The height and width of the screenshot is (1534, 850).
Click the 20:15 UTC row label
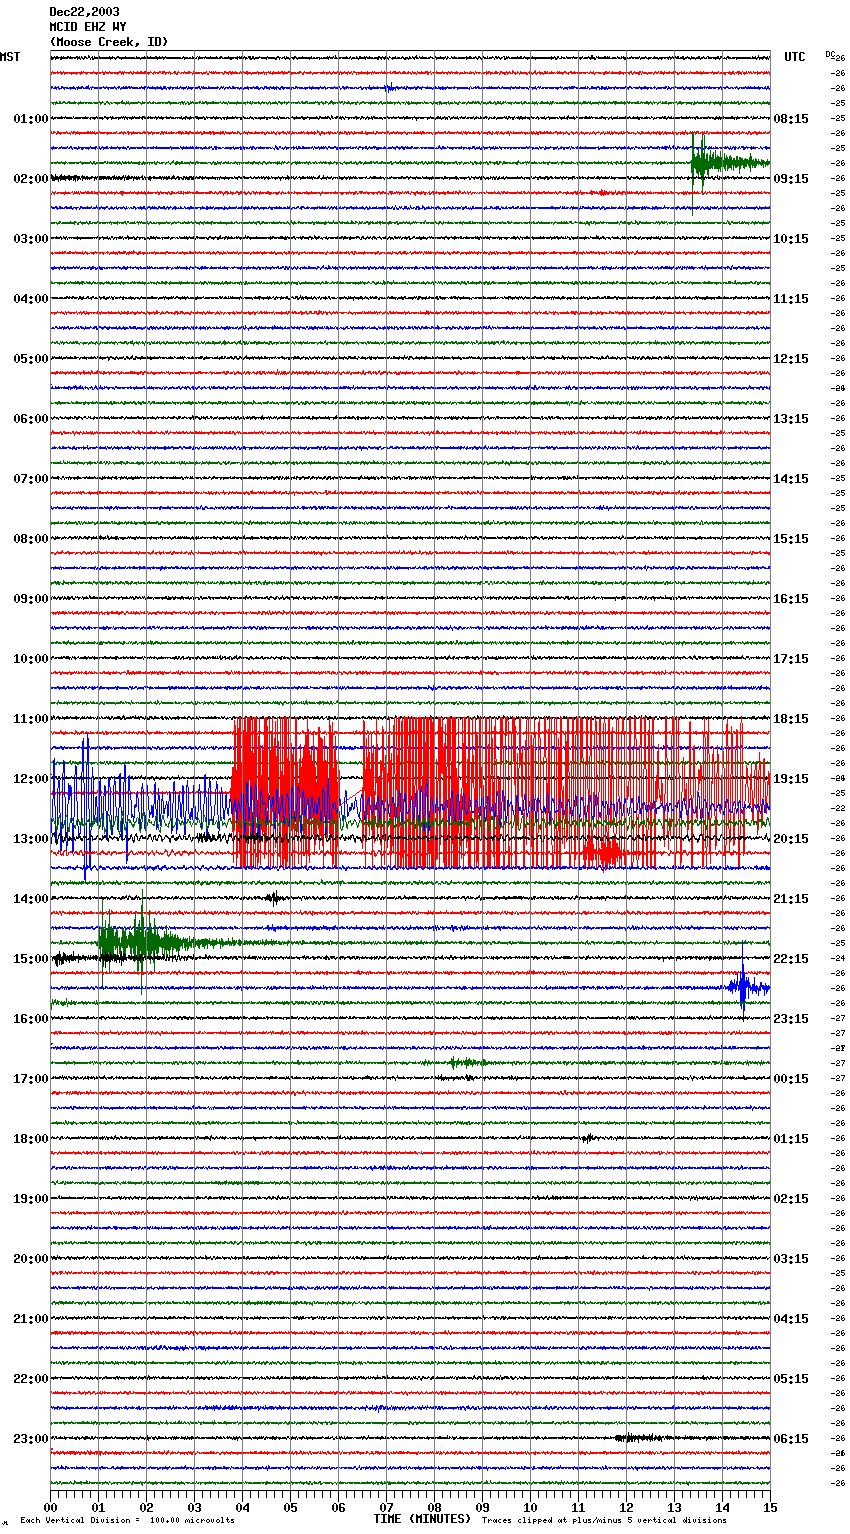tap(791, 839)
